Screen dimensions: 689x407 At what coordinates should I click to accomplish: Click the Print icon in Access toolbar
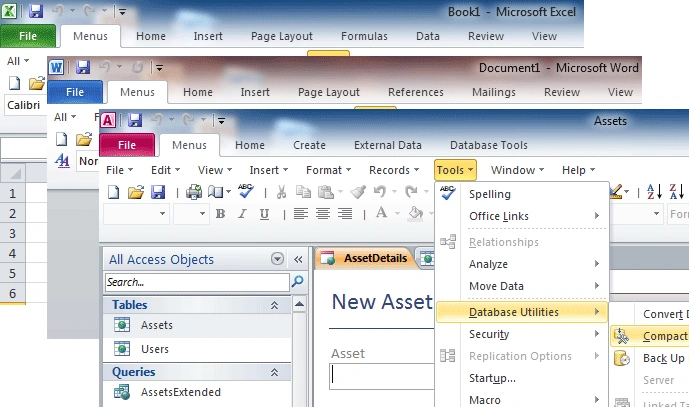194,192
